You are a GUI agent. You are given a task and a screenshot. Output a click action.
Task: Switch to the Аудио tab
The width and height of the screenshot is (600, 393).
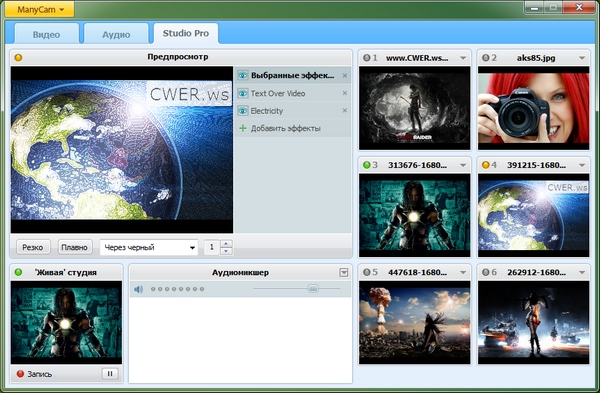[x=116, y=34]
